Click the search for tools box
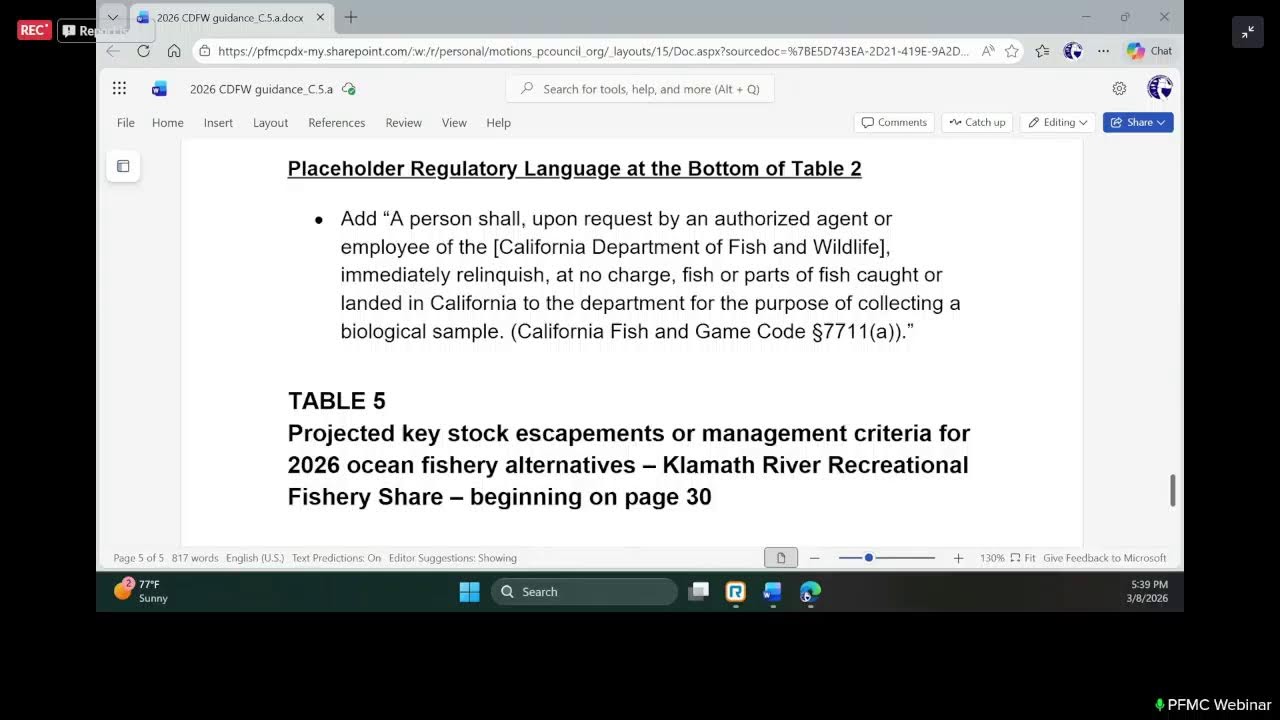1280x720 pixels. click(640, 89)
